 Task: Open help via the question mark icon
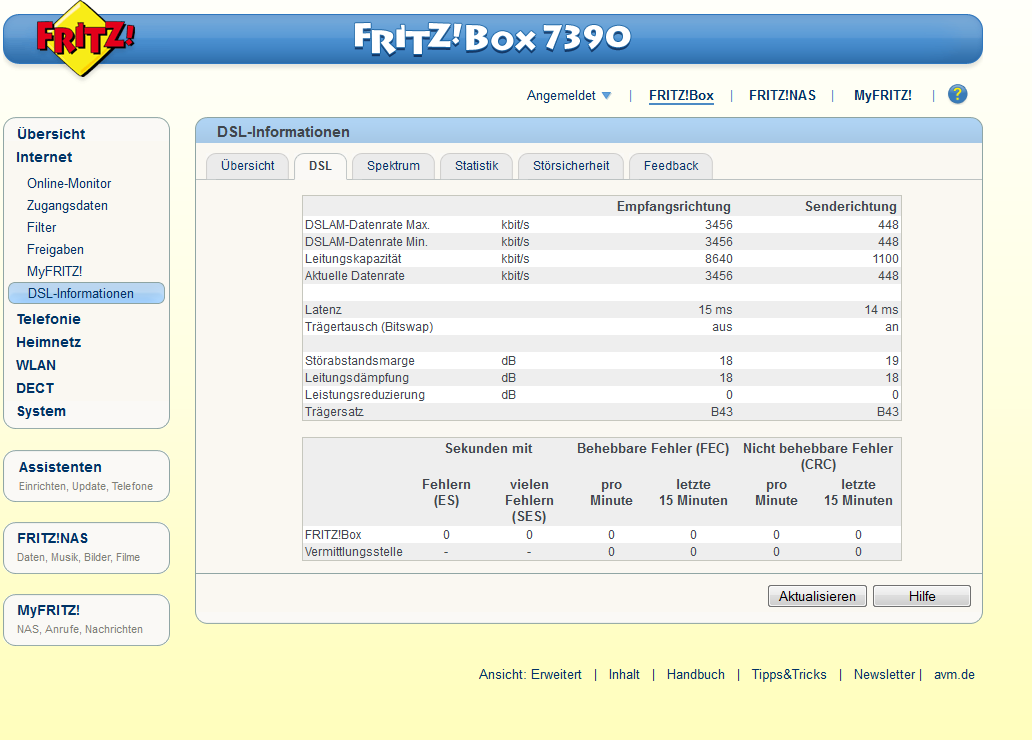(958, 94)
